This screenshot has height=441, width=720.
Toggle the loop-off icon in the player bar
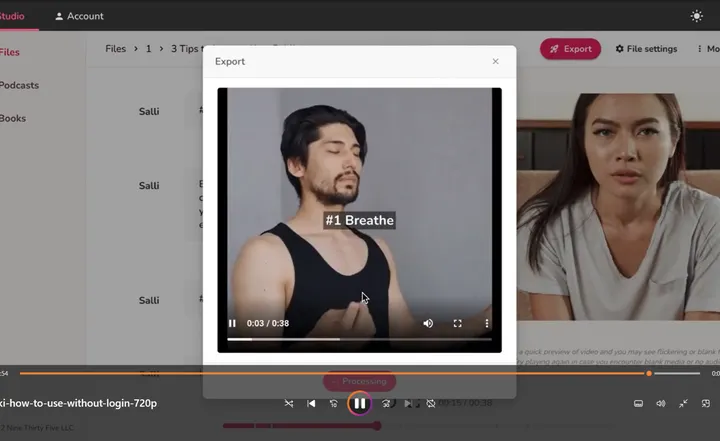coord(431,403)
